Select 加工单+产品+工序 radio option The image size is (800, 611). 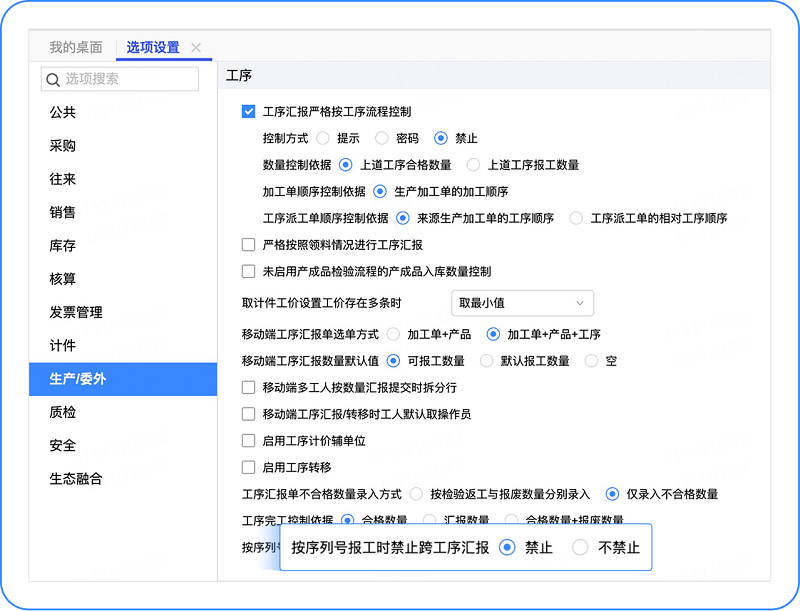coord(493,335)
